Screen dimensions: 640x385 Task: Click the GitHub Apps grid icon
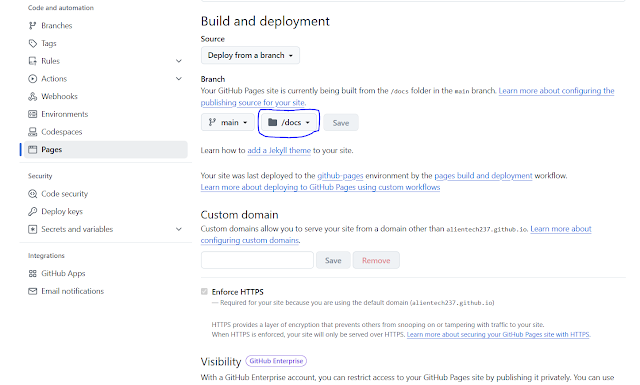point(32,274)
